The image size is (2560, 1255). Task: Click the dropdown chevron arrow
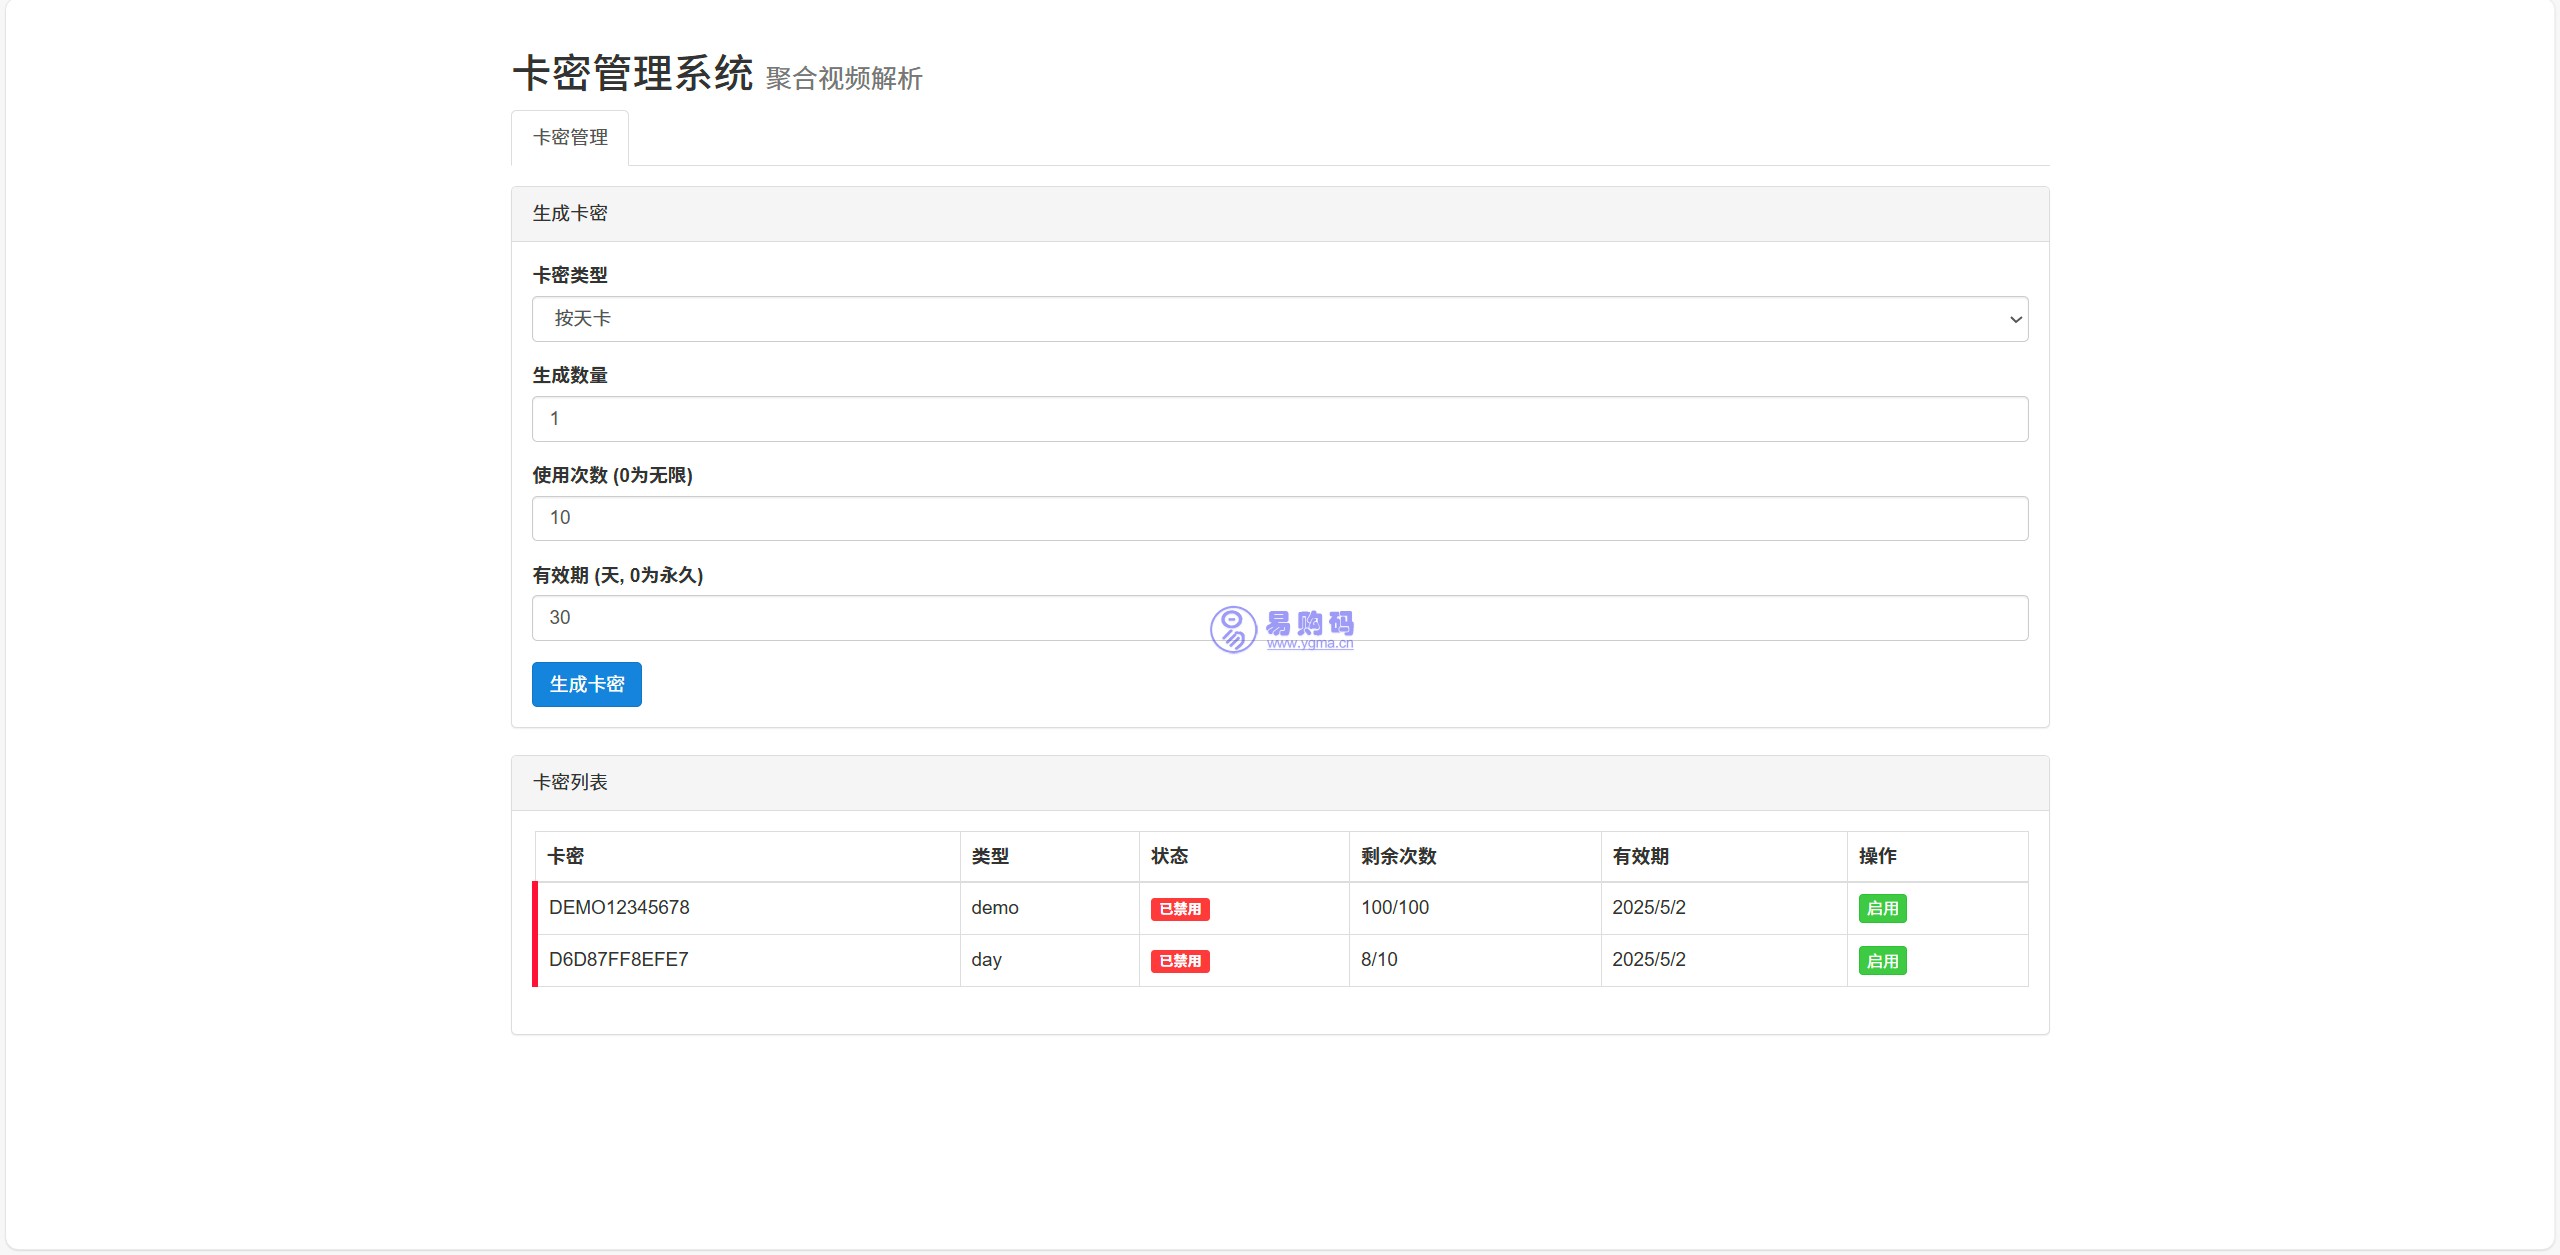click(x=2015, y=320)
